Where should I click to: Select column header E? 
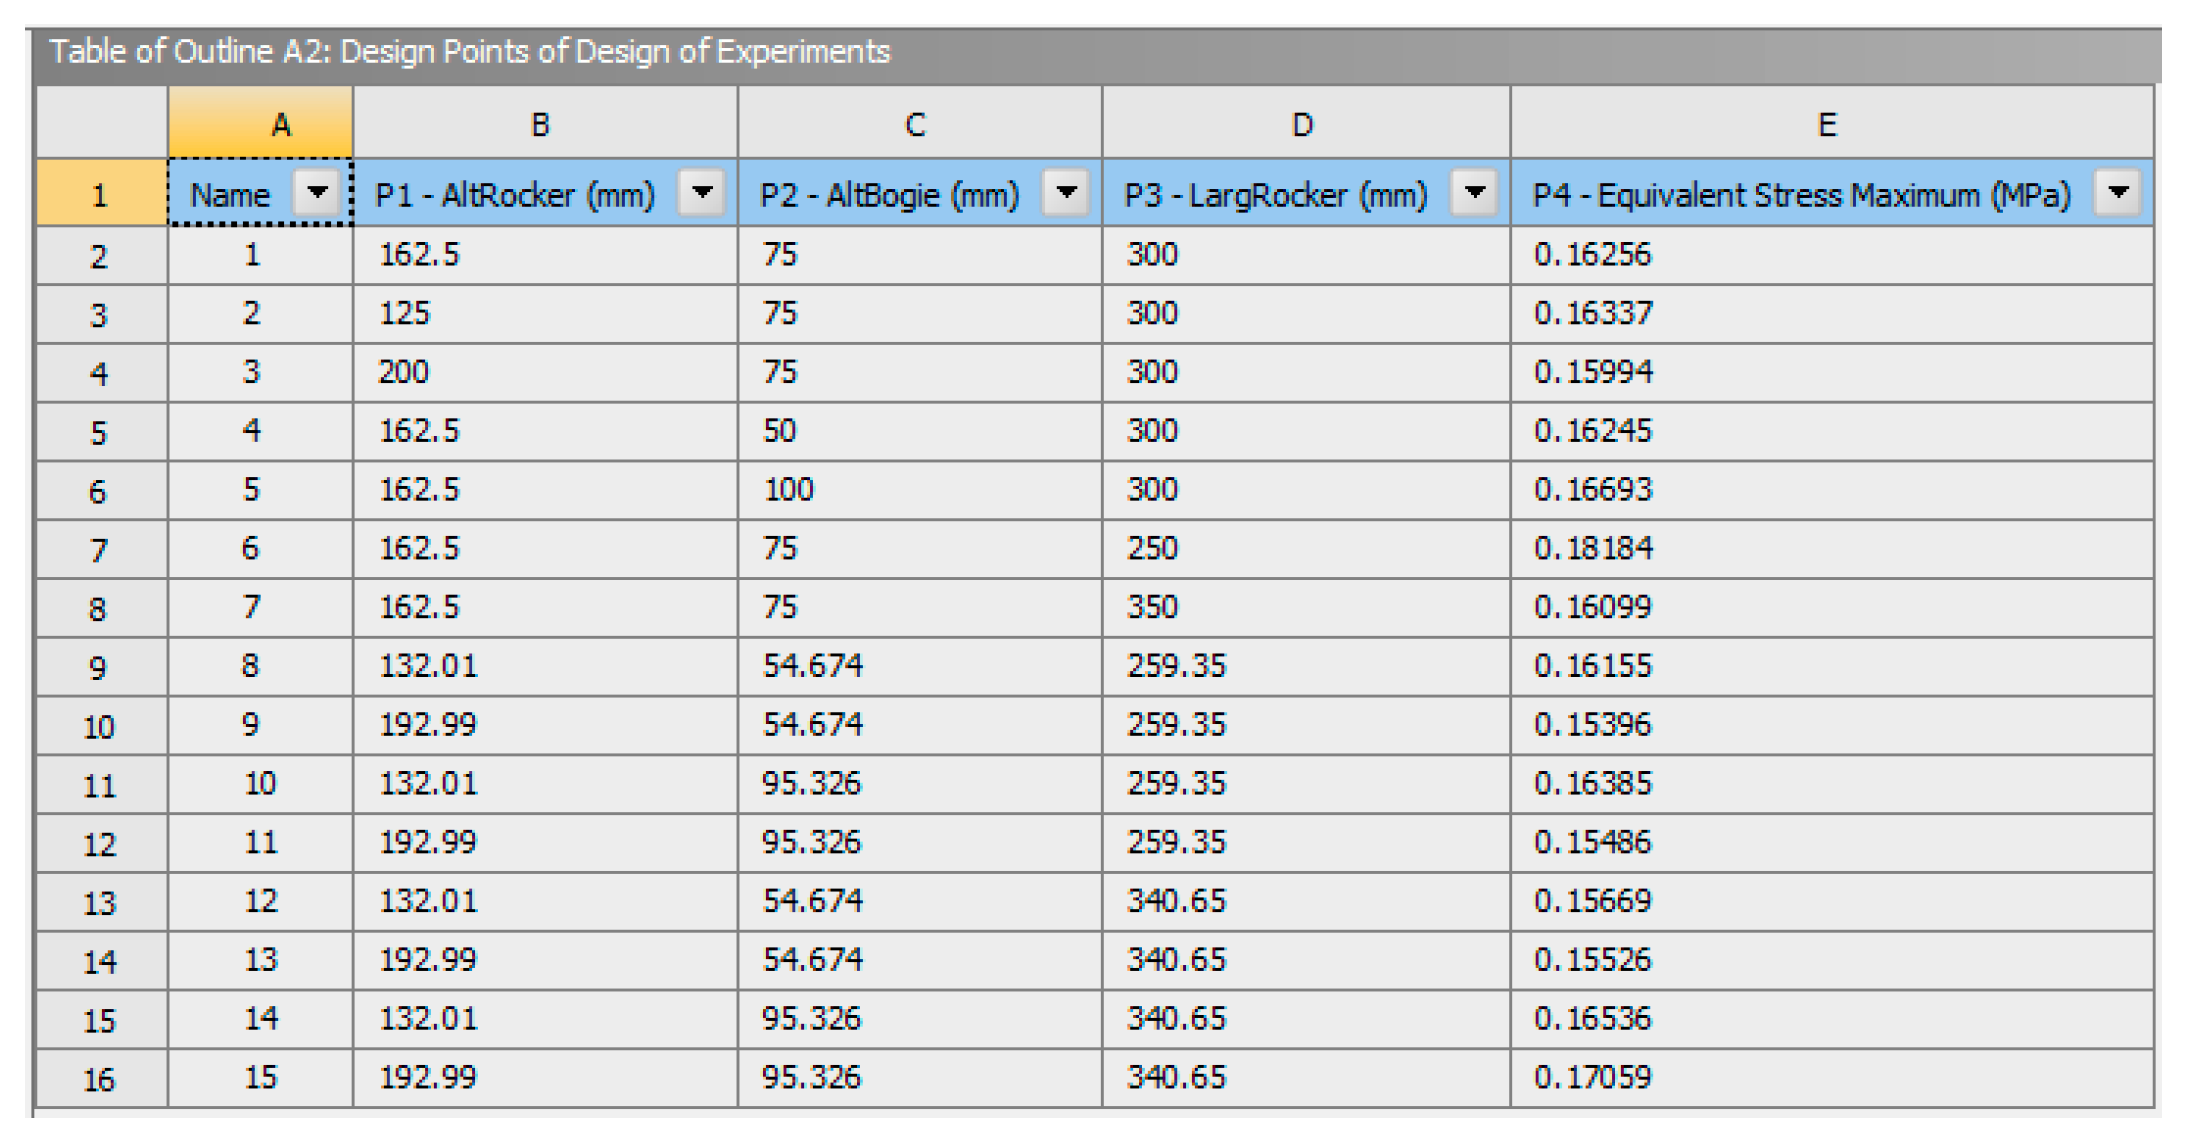1828,124
